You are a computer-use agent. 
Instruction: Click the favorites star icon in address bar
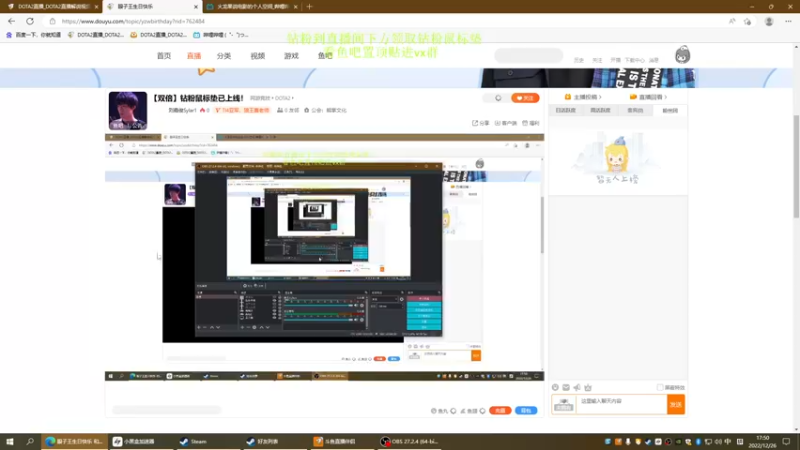point(747,21)
